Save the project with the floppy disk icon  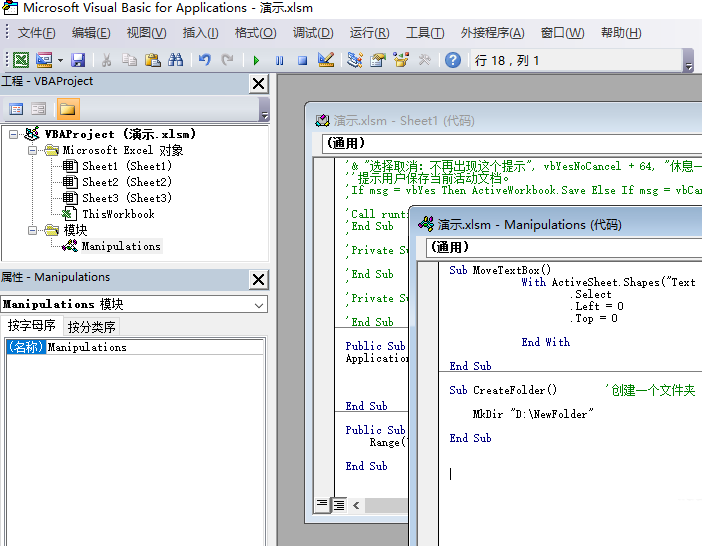(x=78, y=60)
